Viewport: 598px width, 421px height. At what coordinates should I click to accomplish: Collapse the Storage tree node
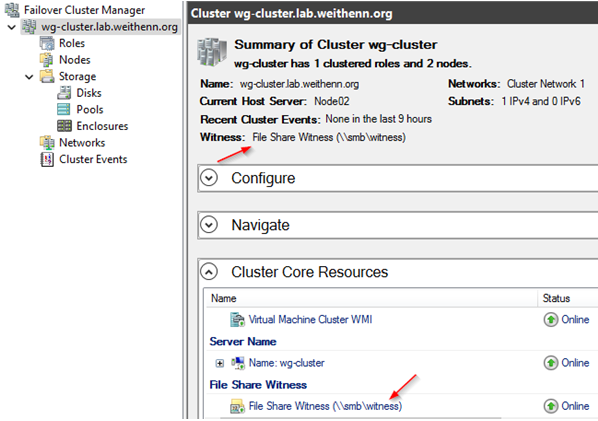click(x=29, y=77)
